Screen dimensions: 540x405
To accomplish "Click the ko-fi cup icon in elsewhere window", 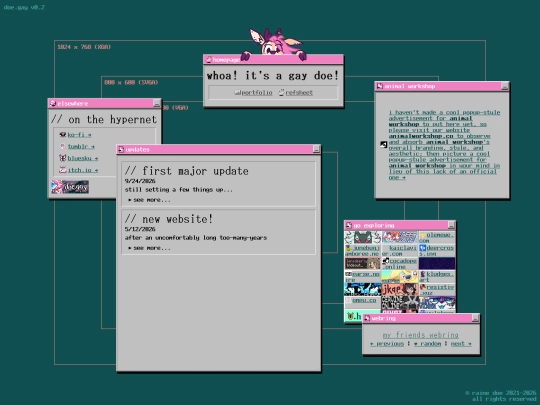I will 62,135.
